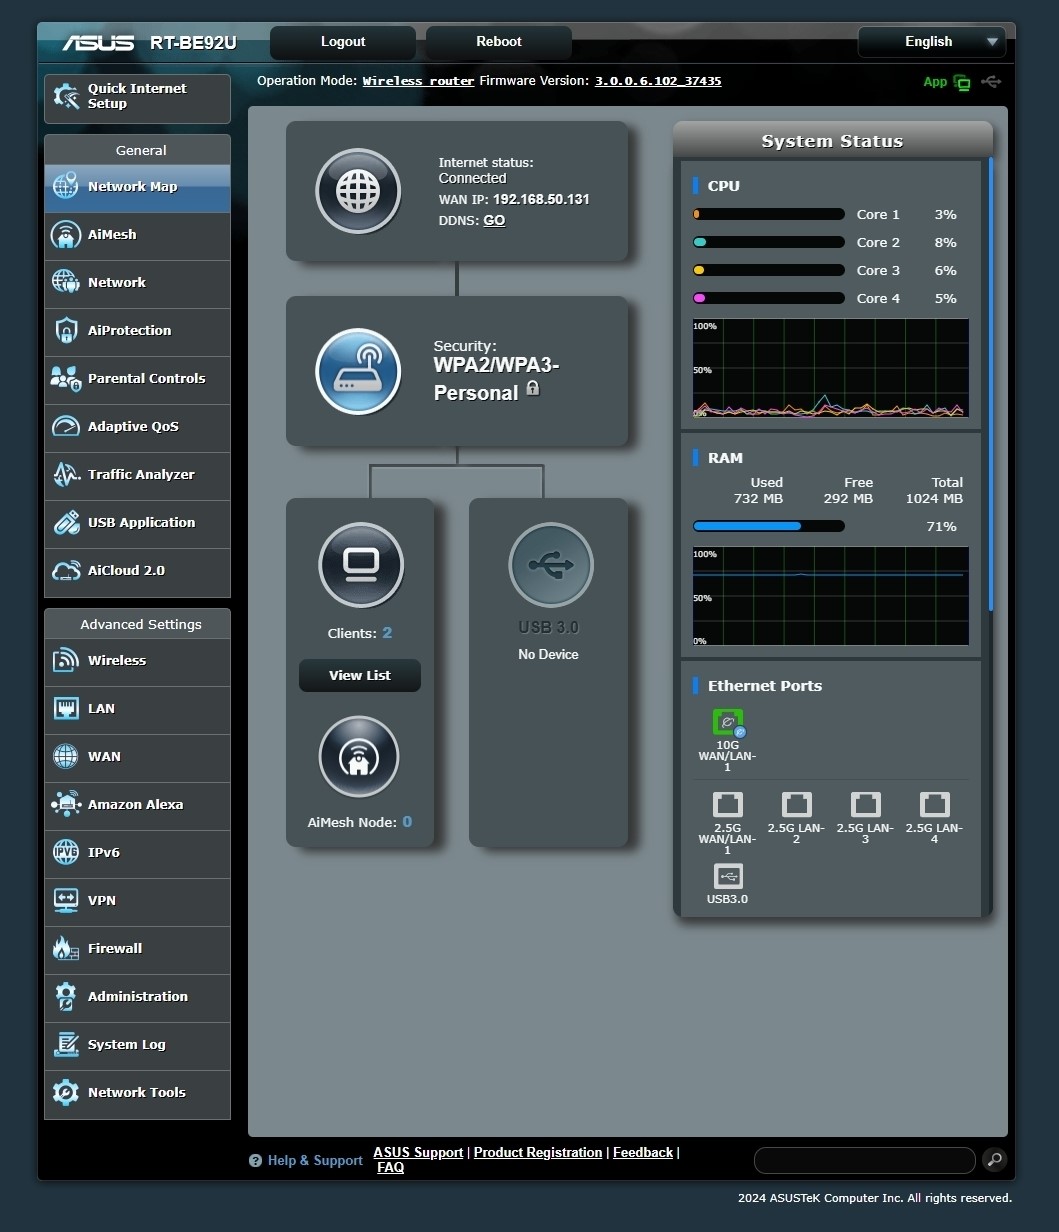Image resolution: width=1059 pixels, height=1232 pixels.
Task: Open the language dropdown showing English
Action: (931, 42)
